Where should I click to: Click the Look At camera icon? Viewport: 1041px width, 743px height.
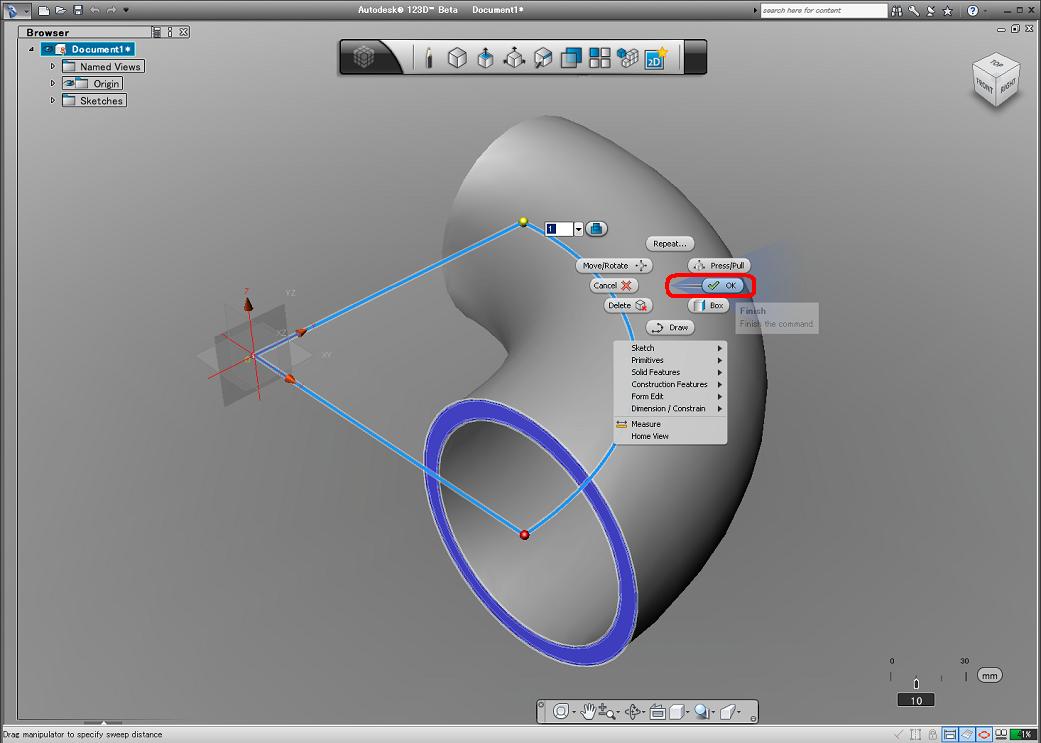[x=657, y=712]
